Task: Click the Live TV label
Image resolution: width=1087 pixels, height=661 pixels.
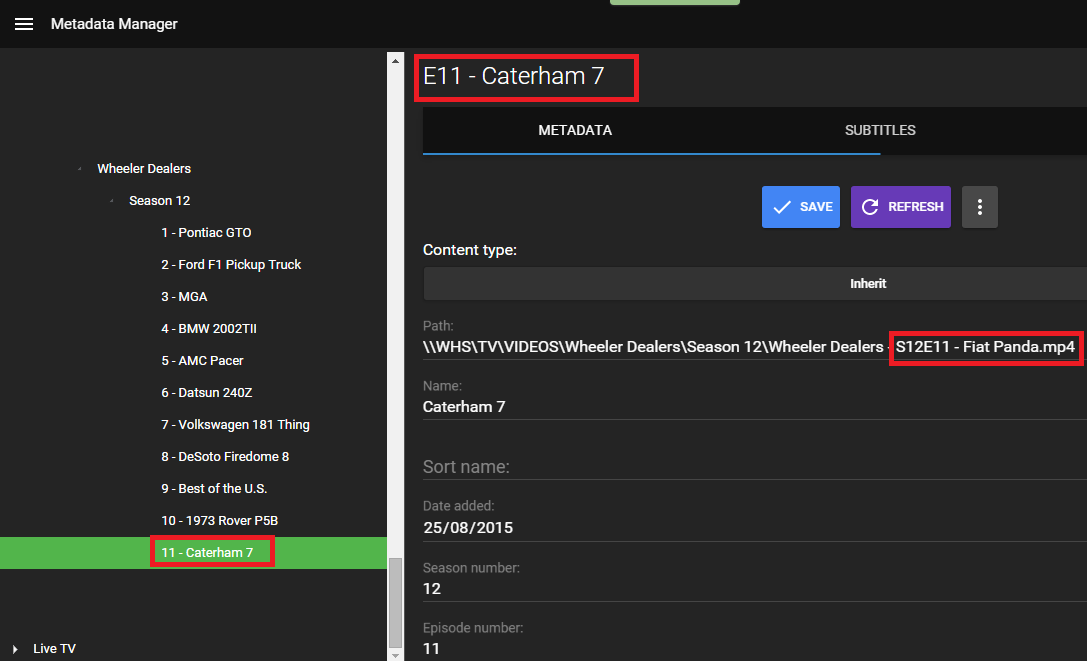Action: click(54, 649)
